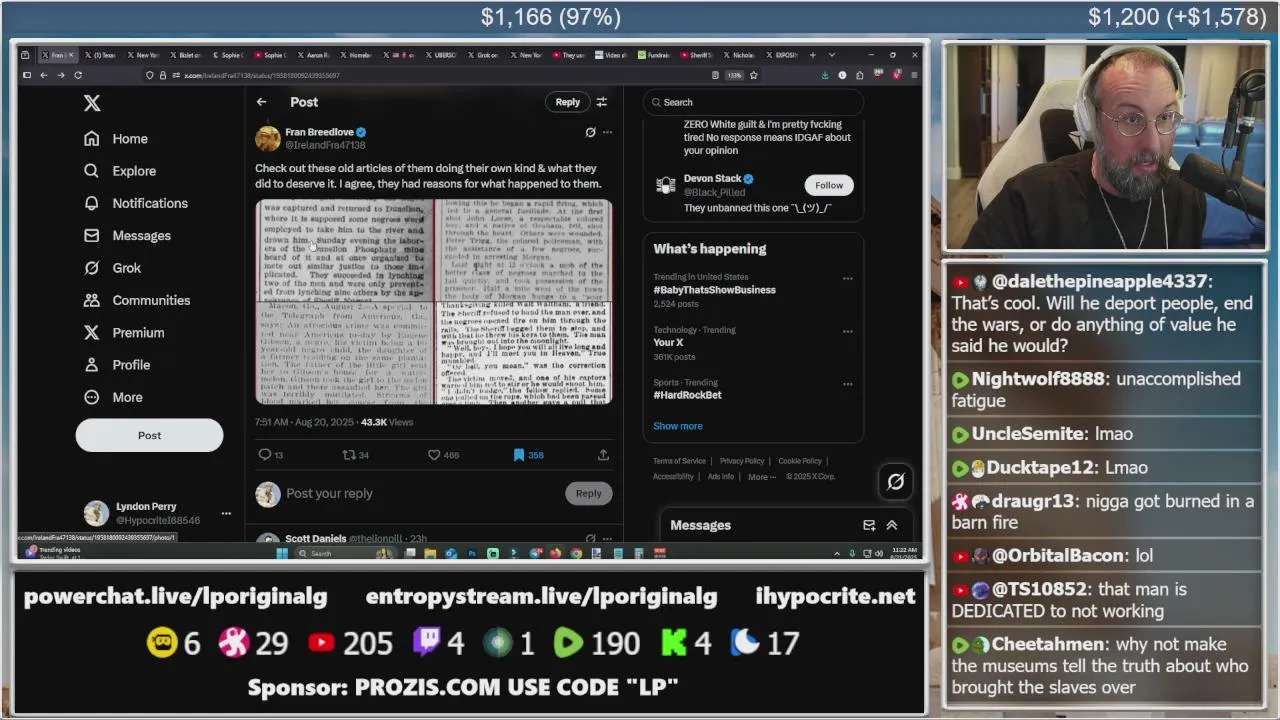This screenshot has width=1280, height=720.
Task: Click the X logo in sidebar
Action: pyautogui.click(x=92, y=103)
